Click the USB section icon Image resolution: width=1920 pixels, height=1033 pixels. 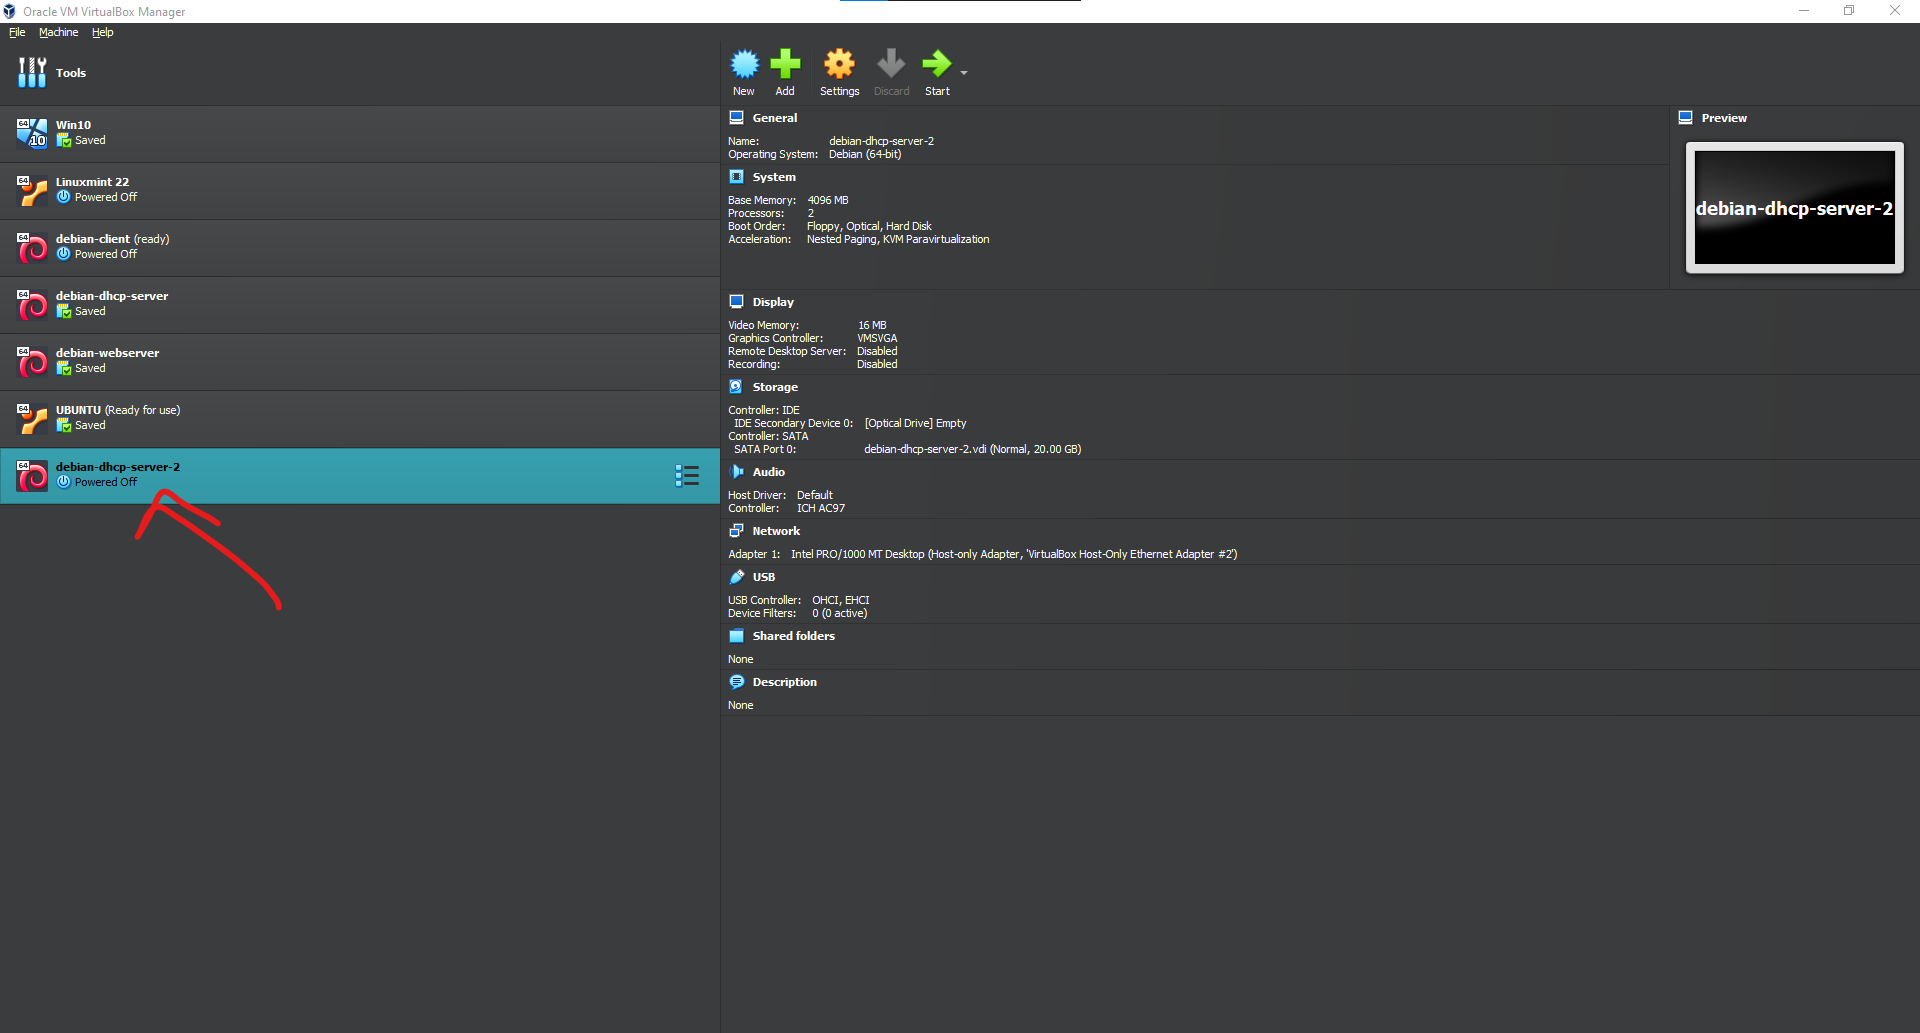tap(737, 577)
